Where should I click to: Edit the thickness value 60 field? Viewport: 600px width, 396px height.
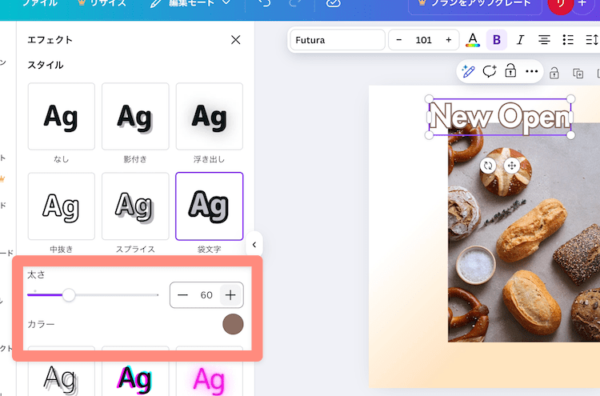pyautogui.click(x=206, y=295)
